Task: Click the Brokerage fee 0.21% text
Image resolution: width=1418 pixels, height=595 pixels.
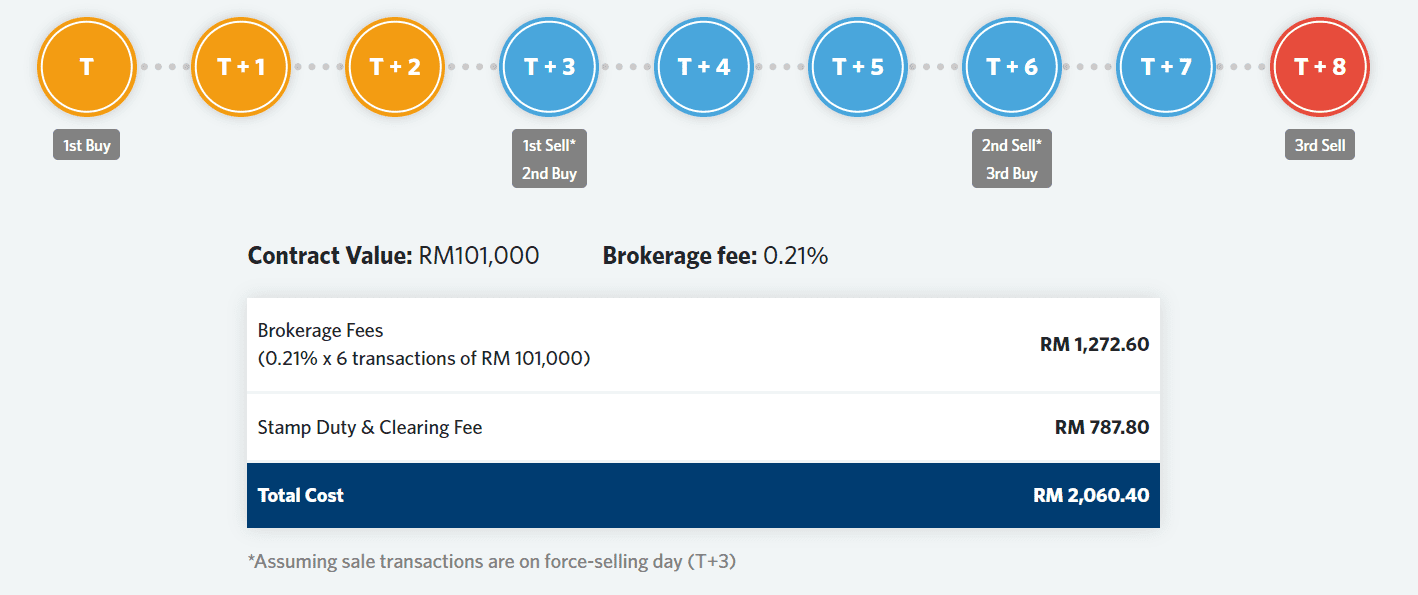Action: point(715,256)
